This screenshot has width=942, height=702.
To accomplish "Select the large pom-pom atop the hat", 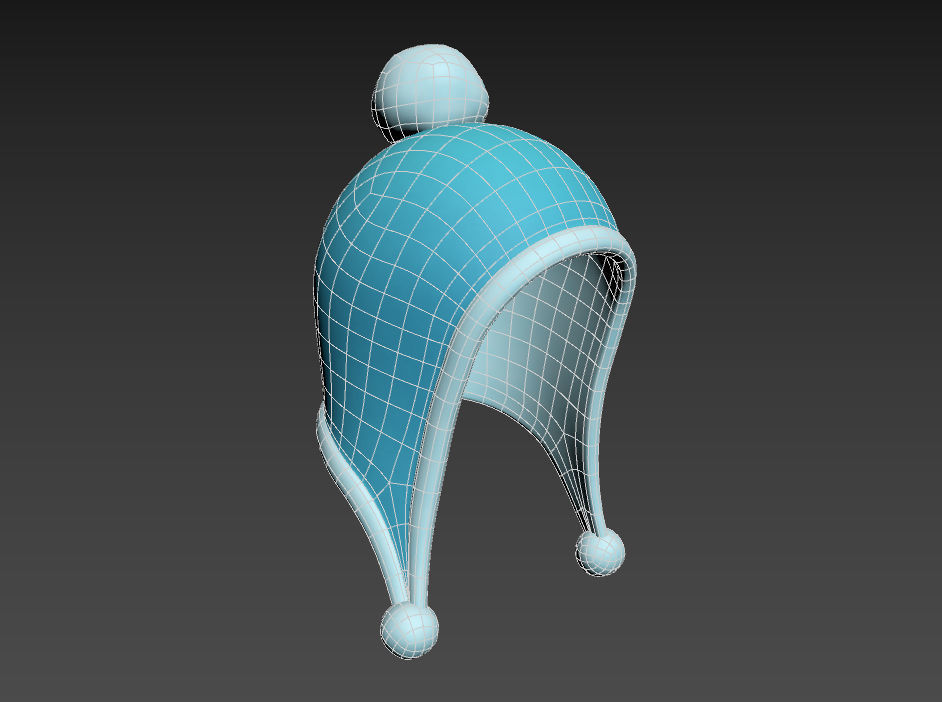I will point(430,90).
